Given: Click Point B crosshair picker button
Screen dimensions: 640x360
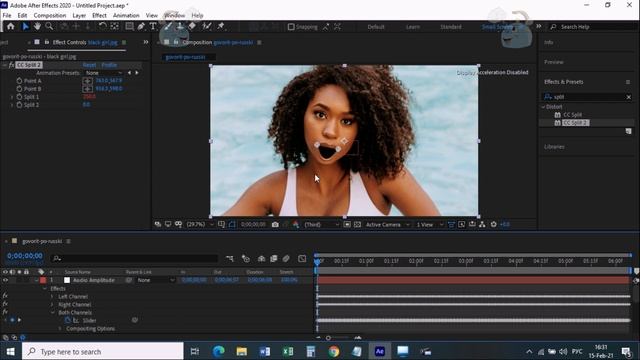Looking at the screenshot, I should pyautogui.click(x=87, y=89).
